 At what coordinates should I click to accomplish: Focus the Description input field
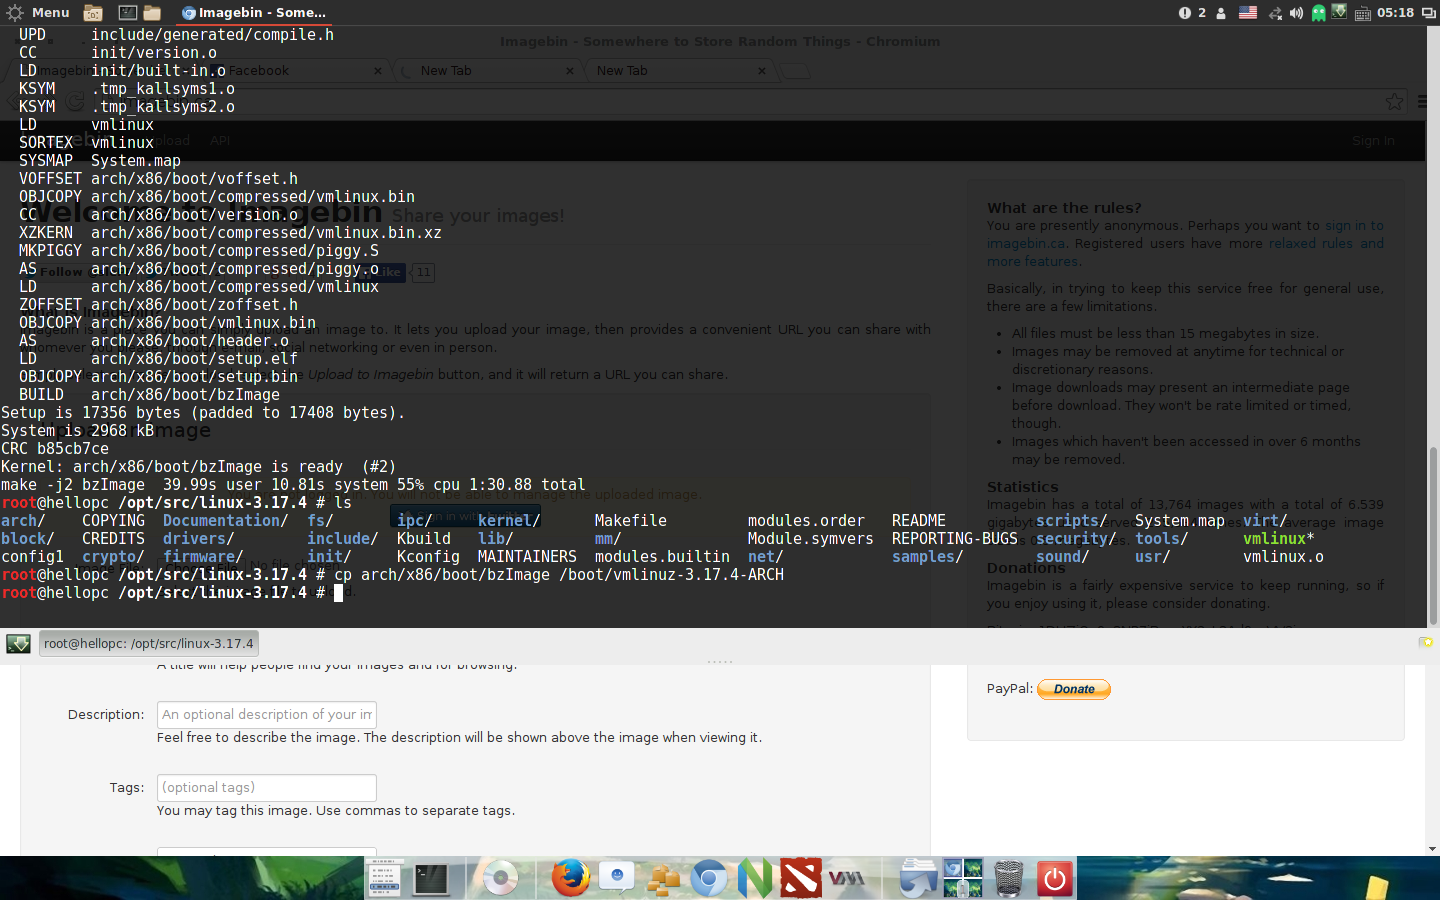pos(267,715)
